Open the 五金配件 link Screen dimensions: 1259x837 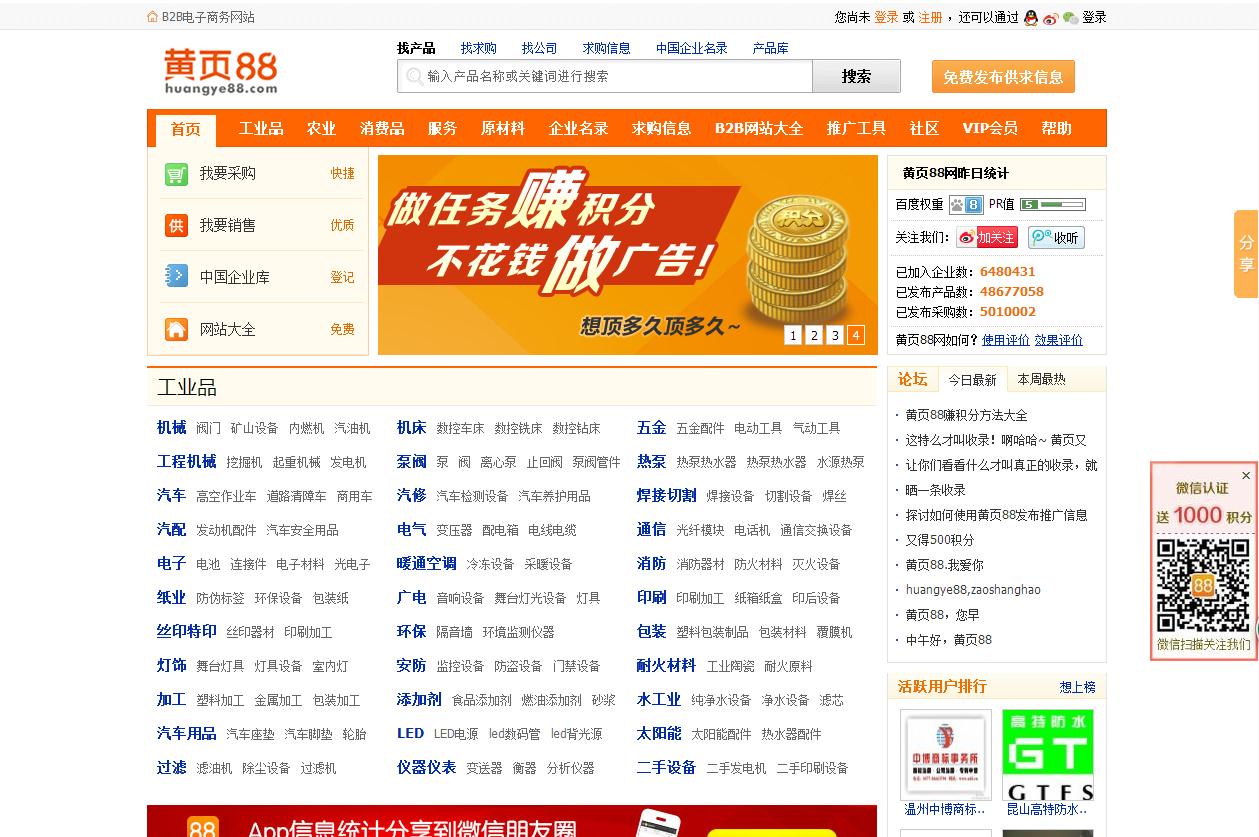[700, 428]
